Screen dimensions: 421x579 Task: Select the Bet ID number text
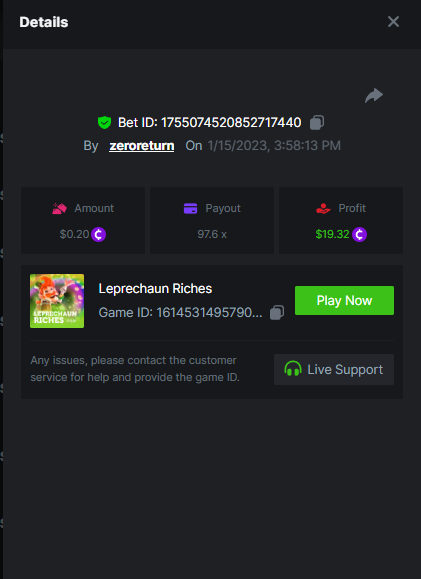(231, 122)
